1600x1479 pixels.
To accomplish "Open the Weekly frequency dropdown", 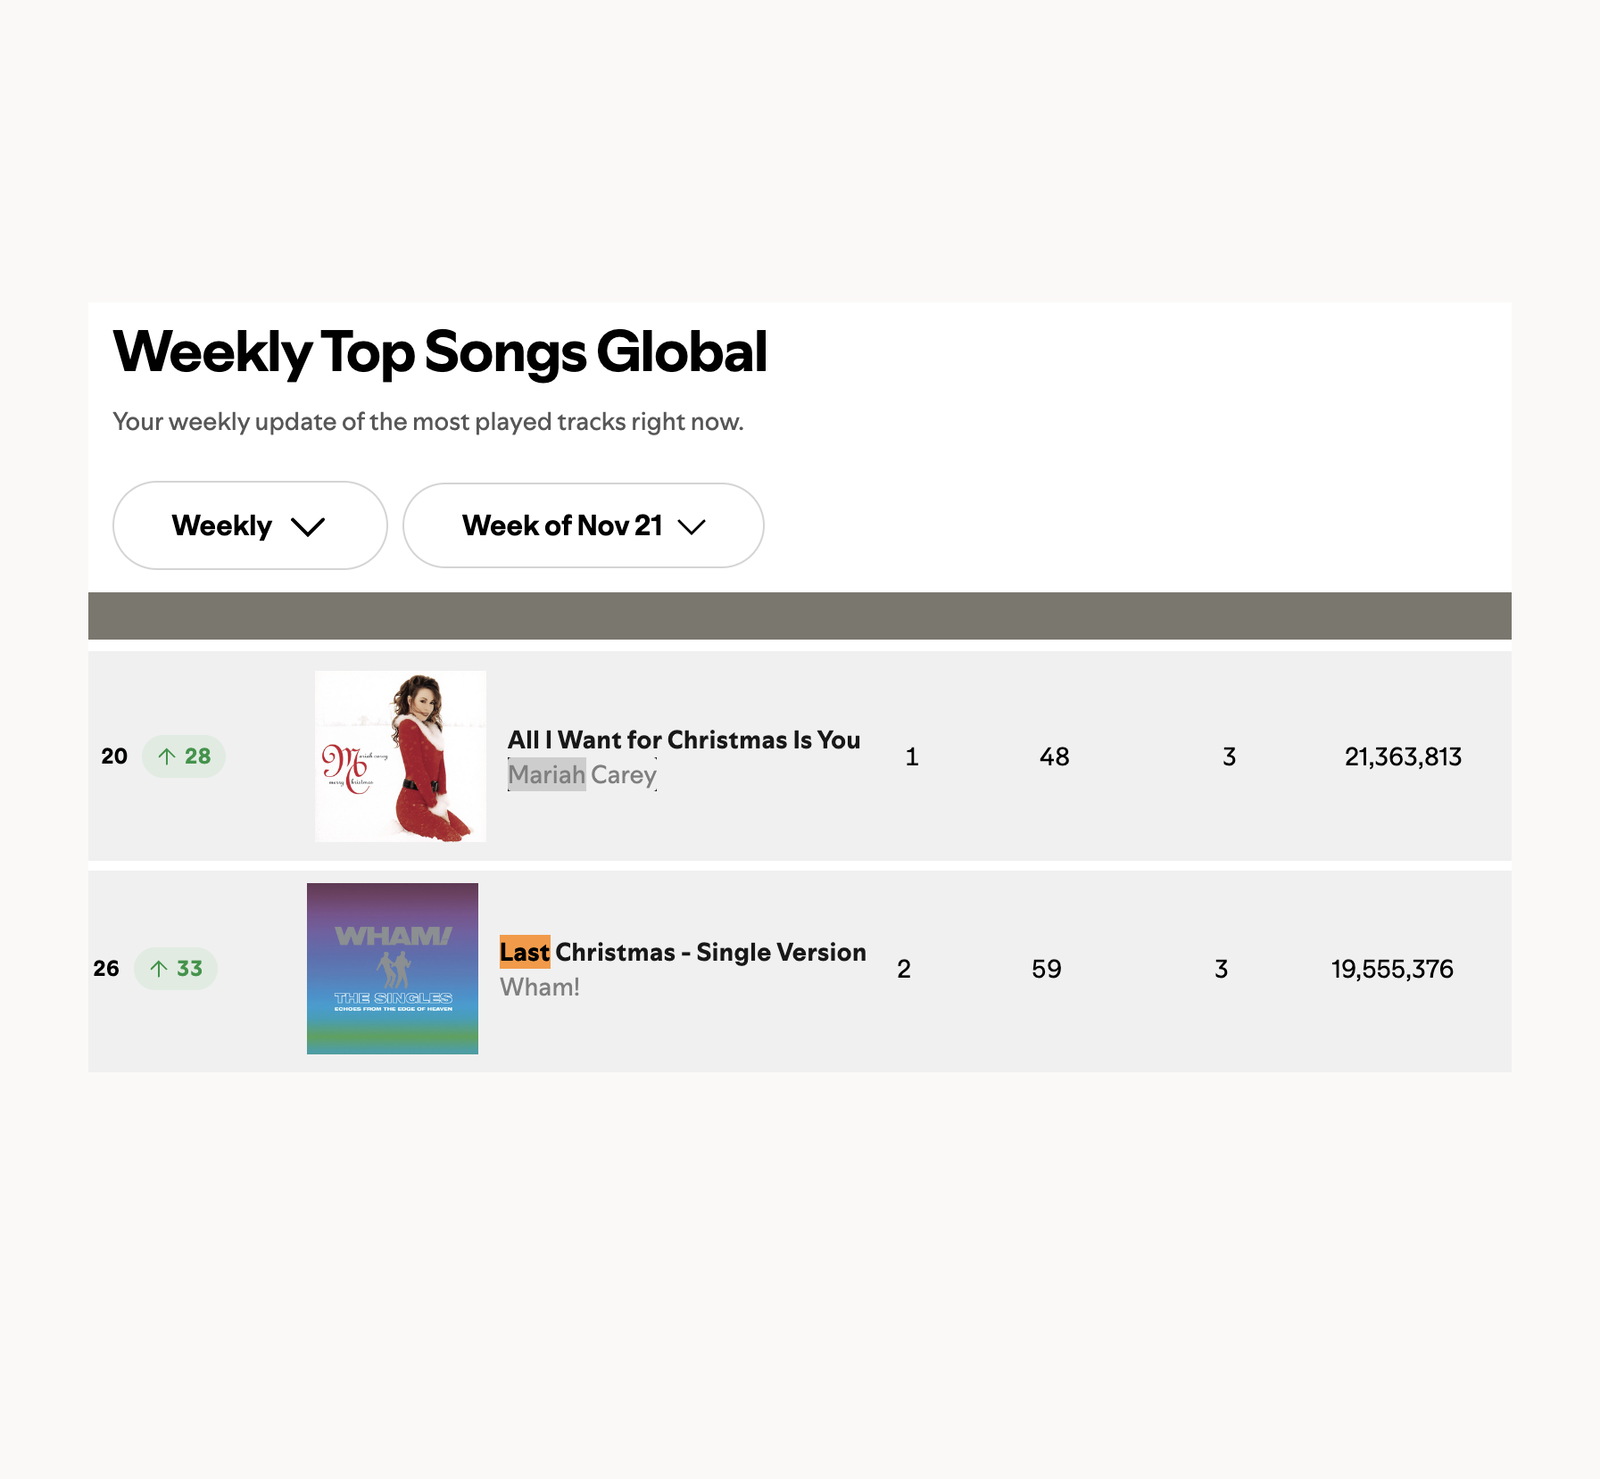I will (x=249, y=525).
